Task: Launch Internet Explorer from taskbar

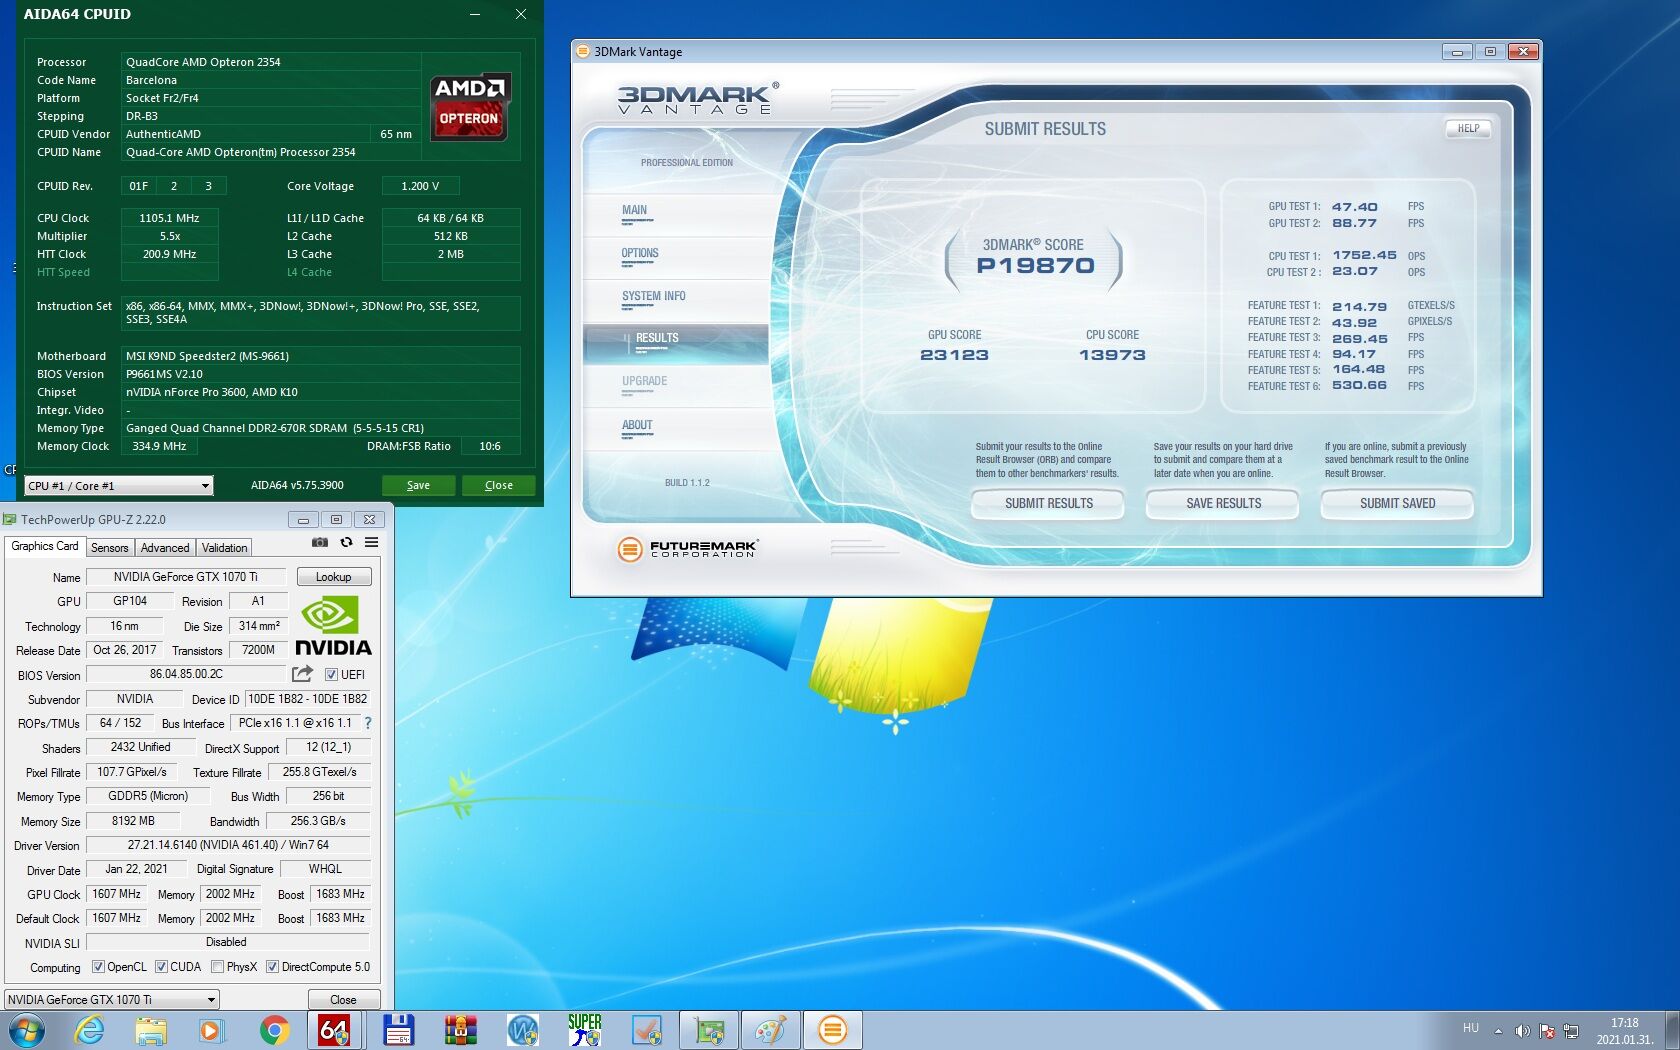Action: [x=89, y=1030]
